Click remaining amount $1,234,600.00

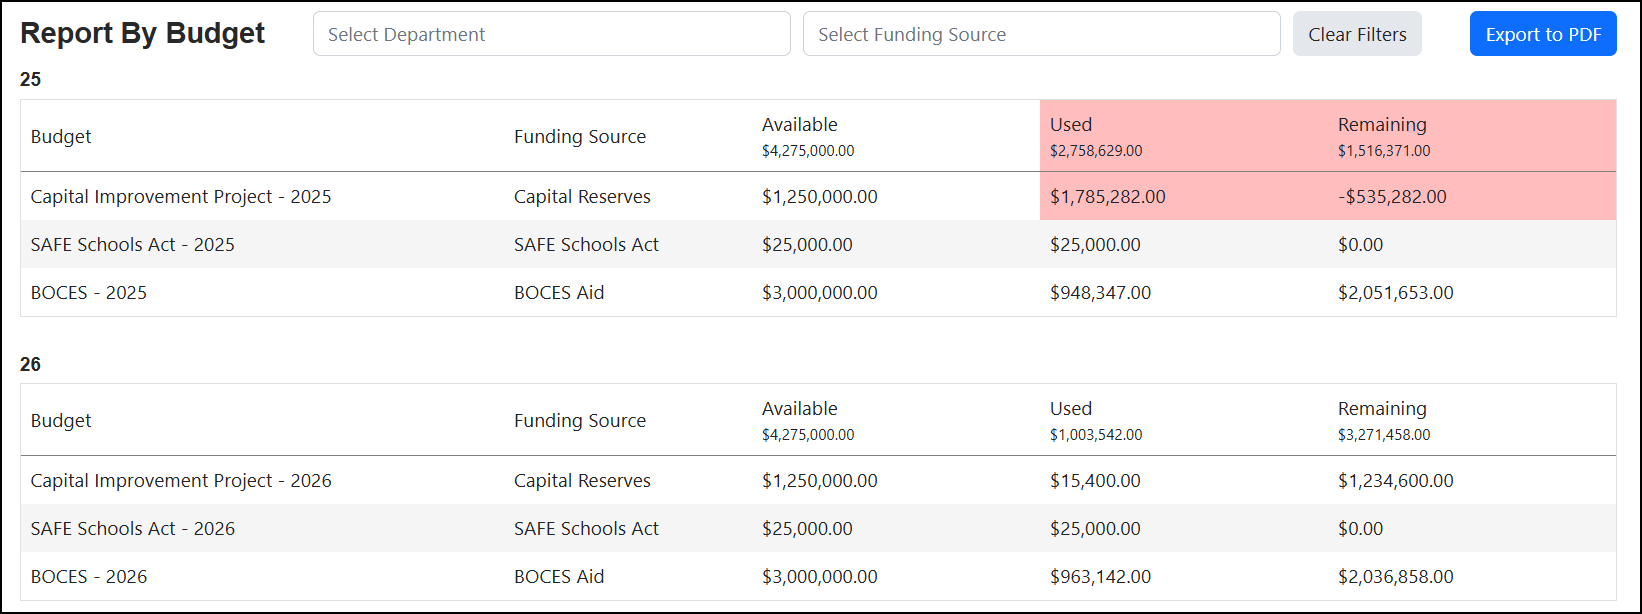1396,481
